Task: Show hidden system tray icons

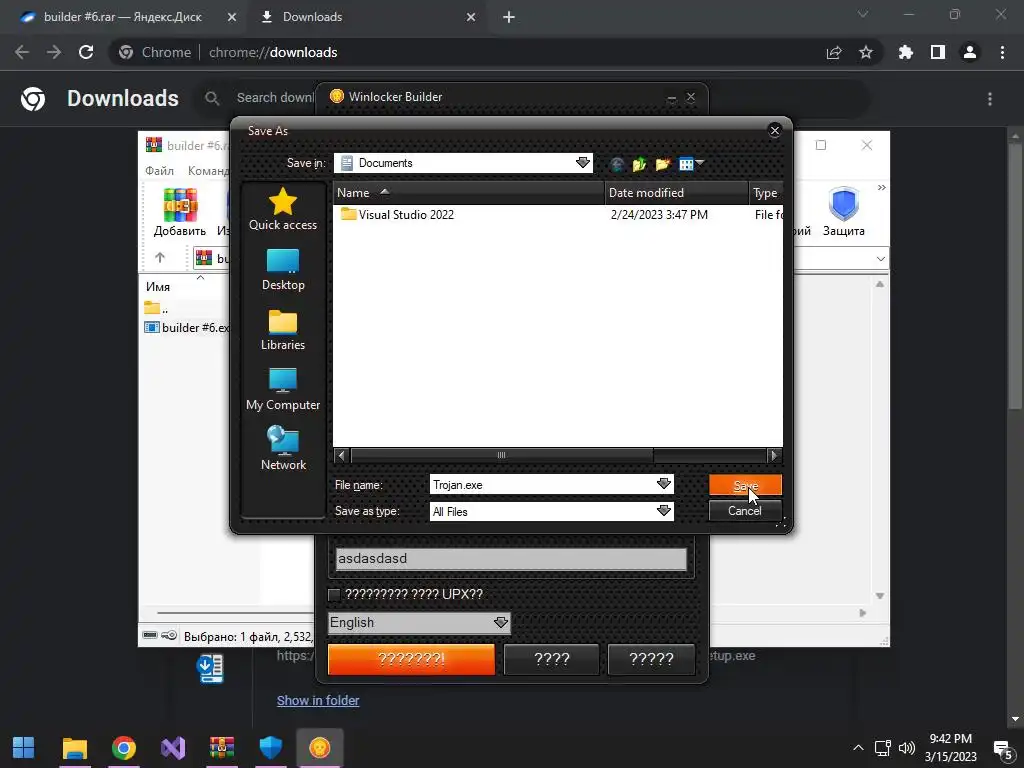Action: coord(858,748)
